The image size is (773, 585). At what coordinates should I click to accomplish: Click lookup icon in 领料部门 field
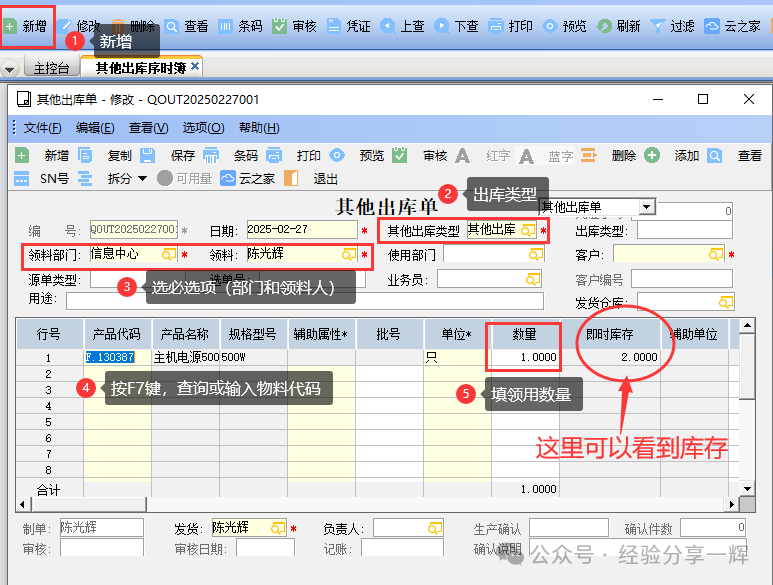(169, 255)
